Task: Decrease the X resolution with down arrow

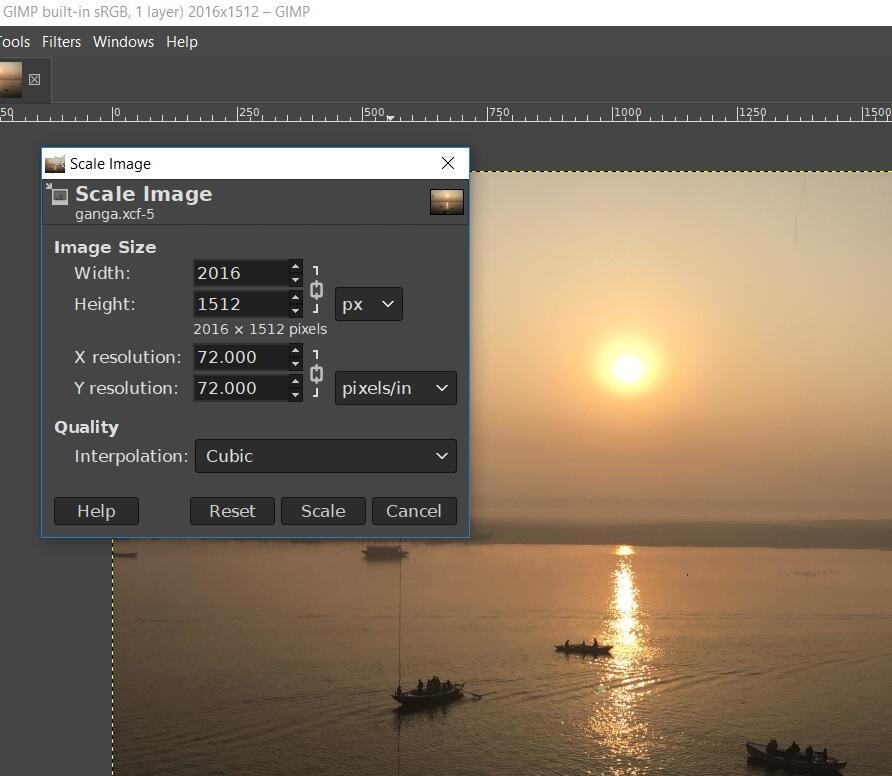Action: tap(295, 364)
